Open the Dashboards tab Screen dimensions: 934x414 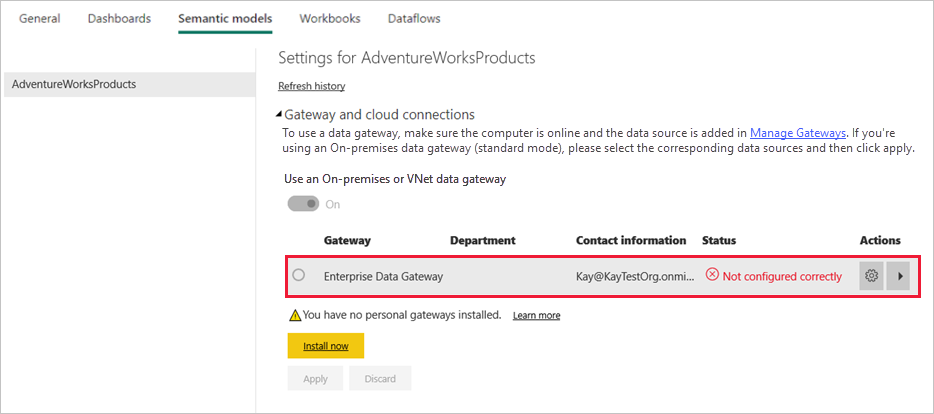click(119, 18)
